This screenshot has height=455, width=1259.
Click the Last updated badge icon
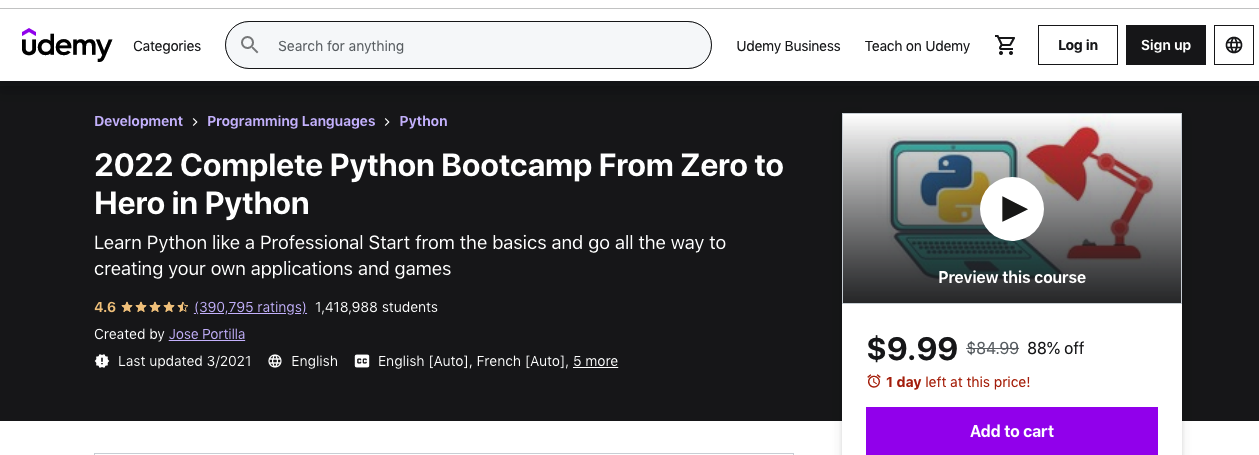point(101,361)
